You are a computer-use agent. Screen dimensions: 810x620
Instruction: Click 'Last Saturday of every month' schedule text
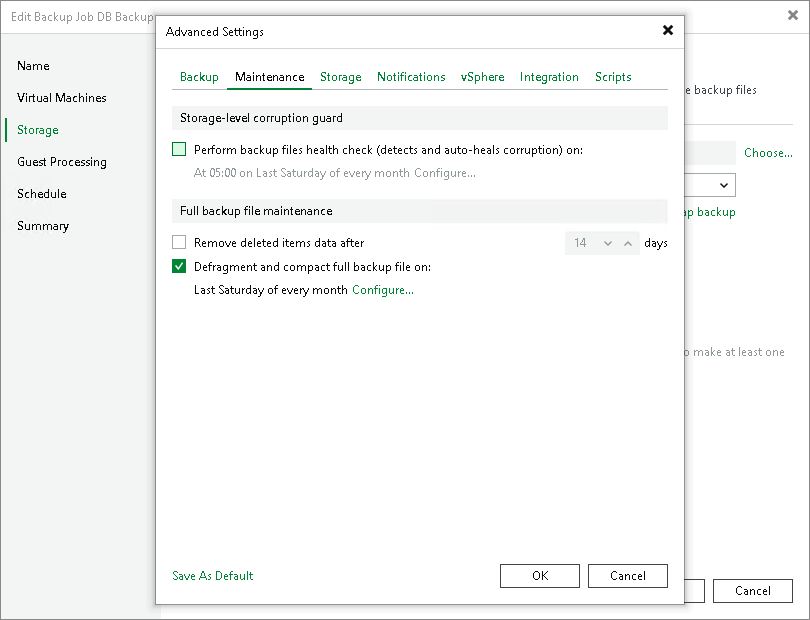(270, 290)
